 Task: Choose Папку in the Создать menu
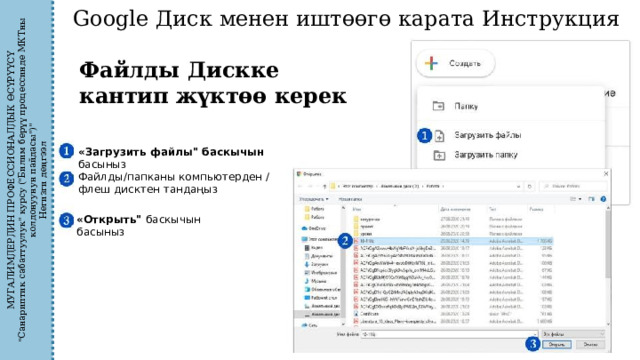pyautogui.click(x=466, y=107)
